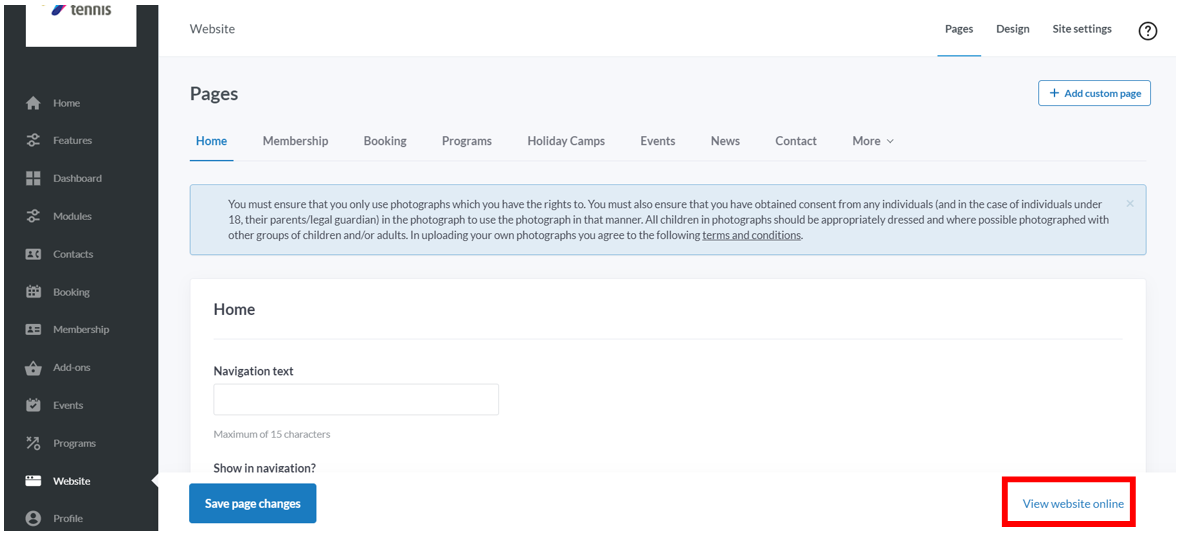
Task: Open the Features sliders icon in sidebar
Action: coord(33,140)
